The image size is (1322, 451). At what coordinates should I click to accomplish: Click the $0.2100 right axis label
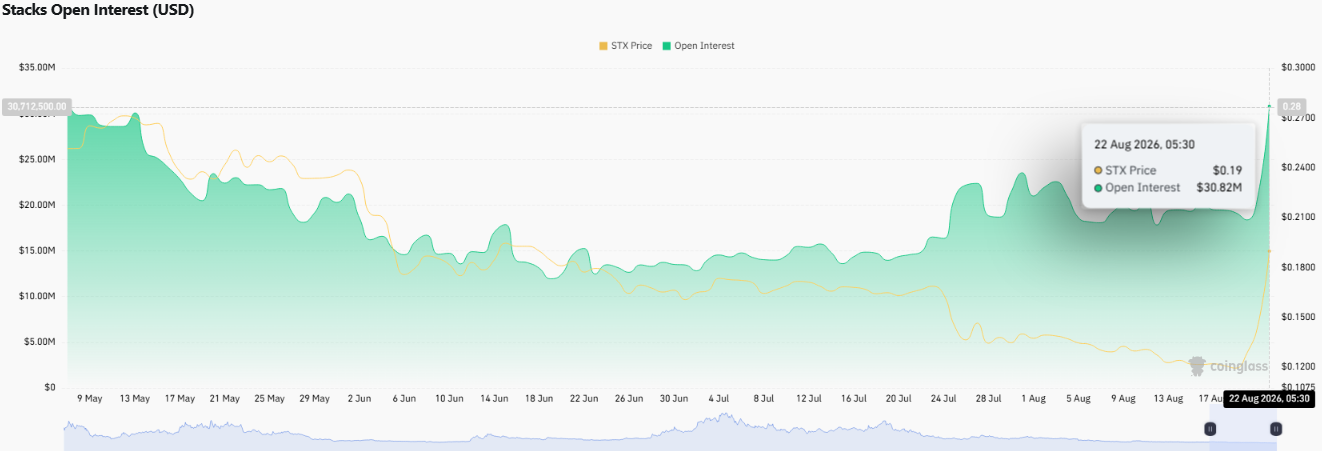pyautogui.click(x=1298, y=217)
